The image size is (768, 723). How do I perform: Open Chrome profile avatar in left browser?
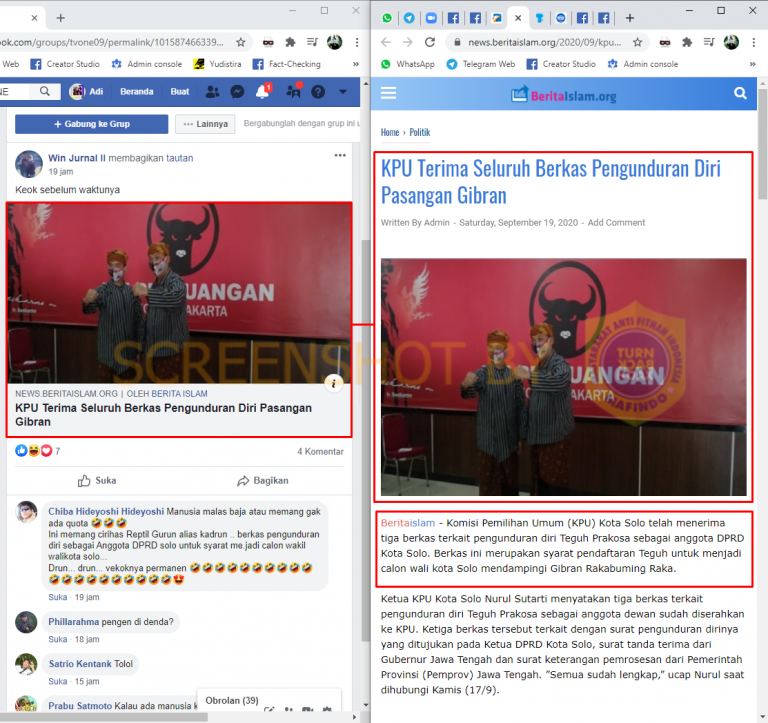[335, 42]
